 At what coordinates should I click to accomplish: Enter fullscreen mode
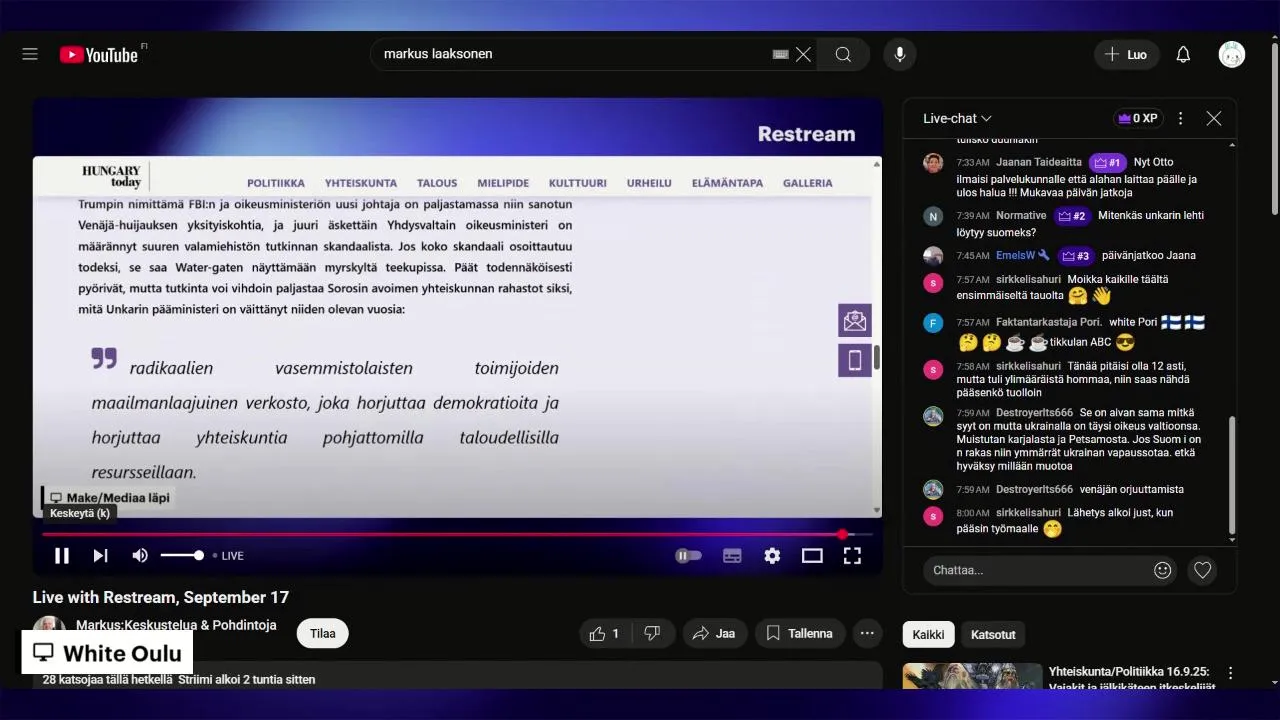(x=852, y=555)
